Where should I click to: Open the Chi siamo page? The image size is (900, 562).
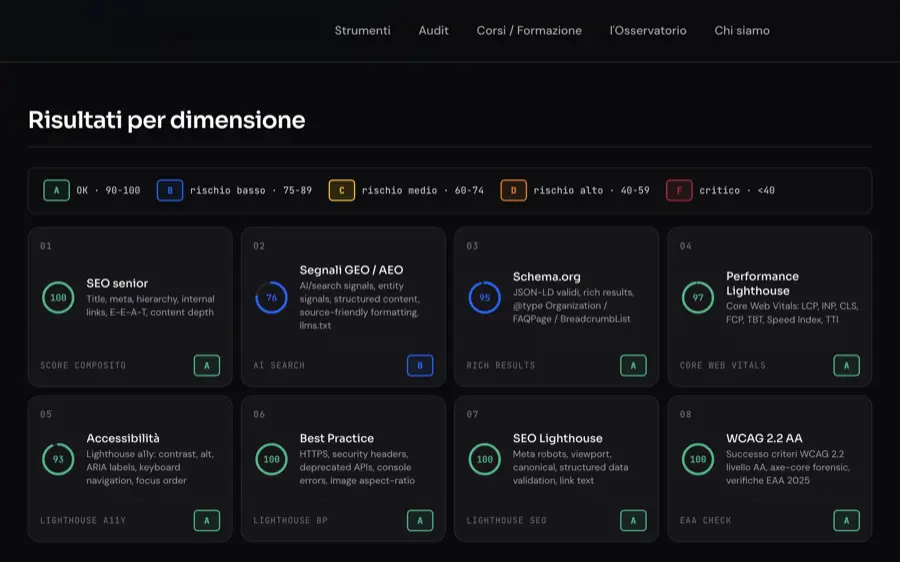[742, 30]
